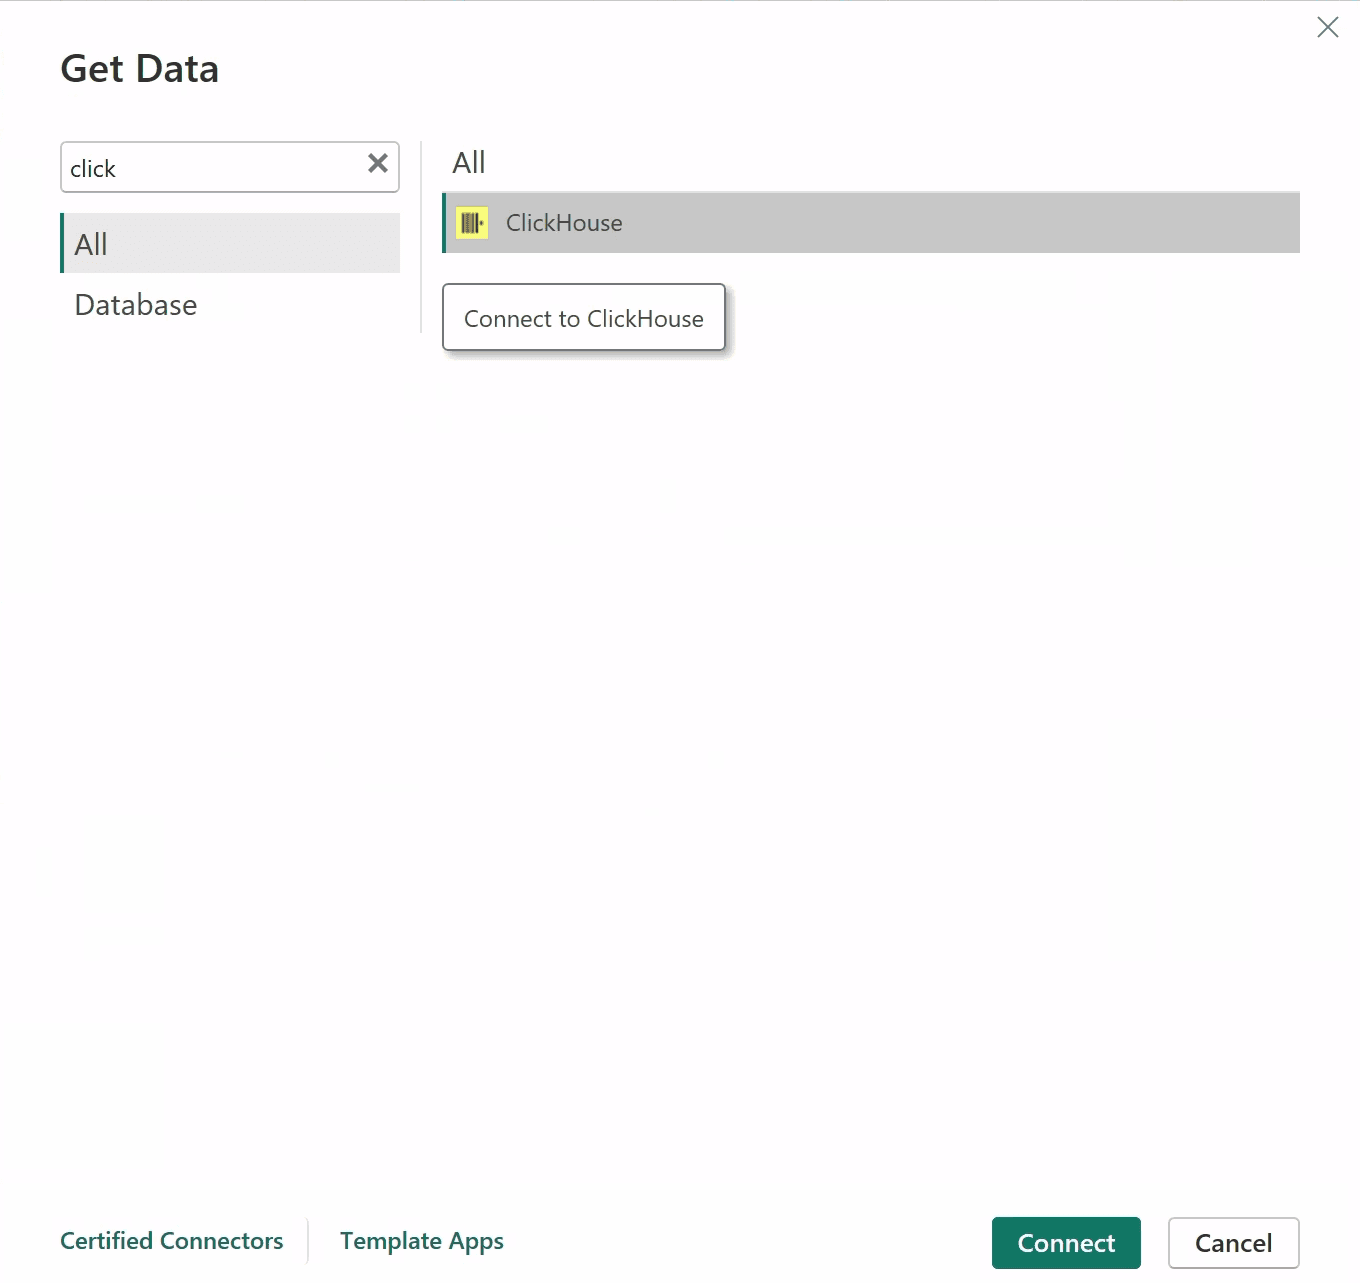Click the typed word 'click' in search

[93, 169]
